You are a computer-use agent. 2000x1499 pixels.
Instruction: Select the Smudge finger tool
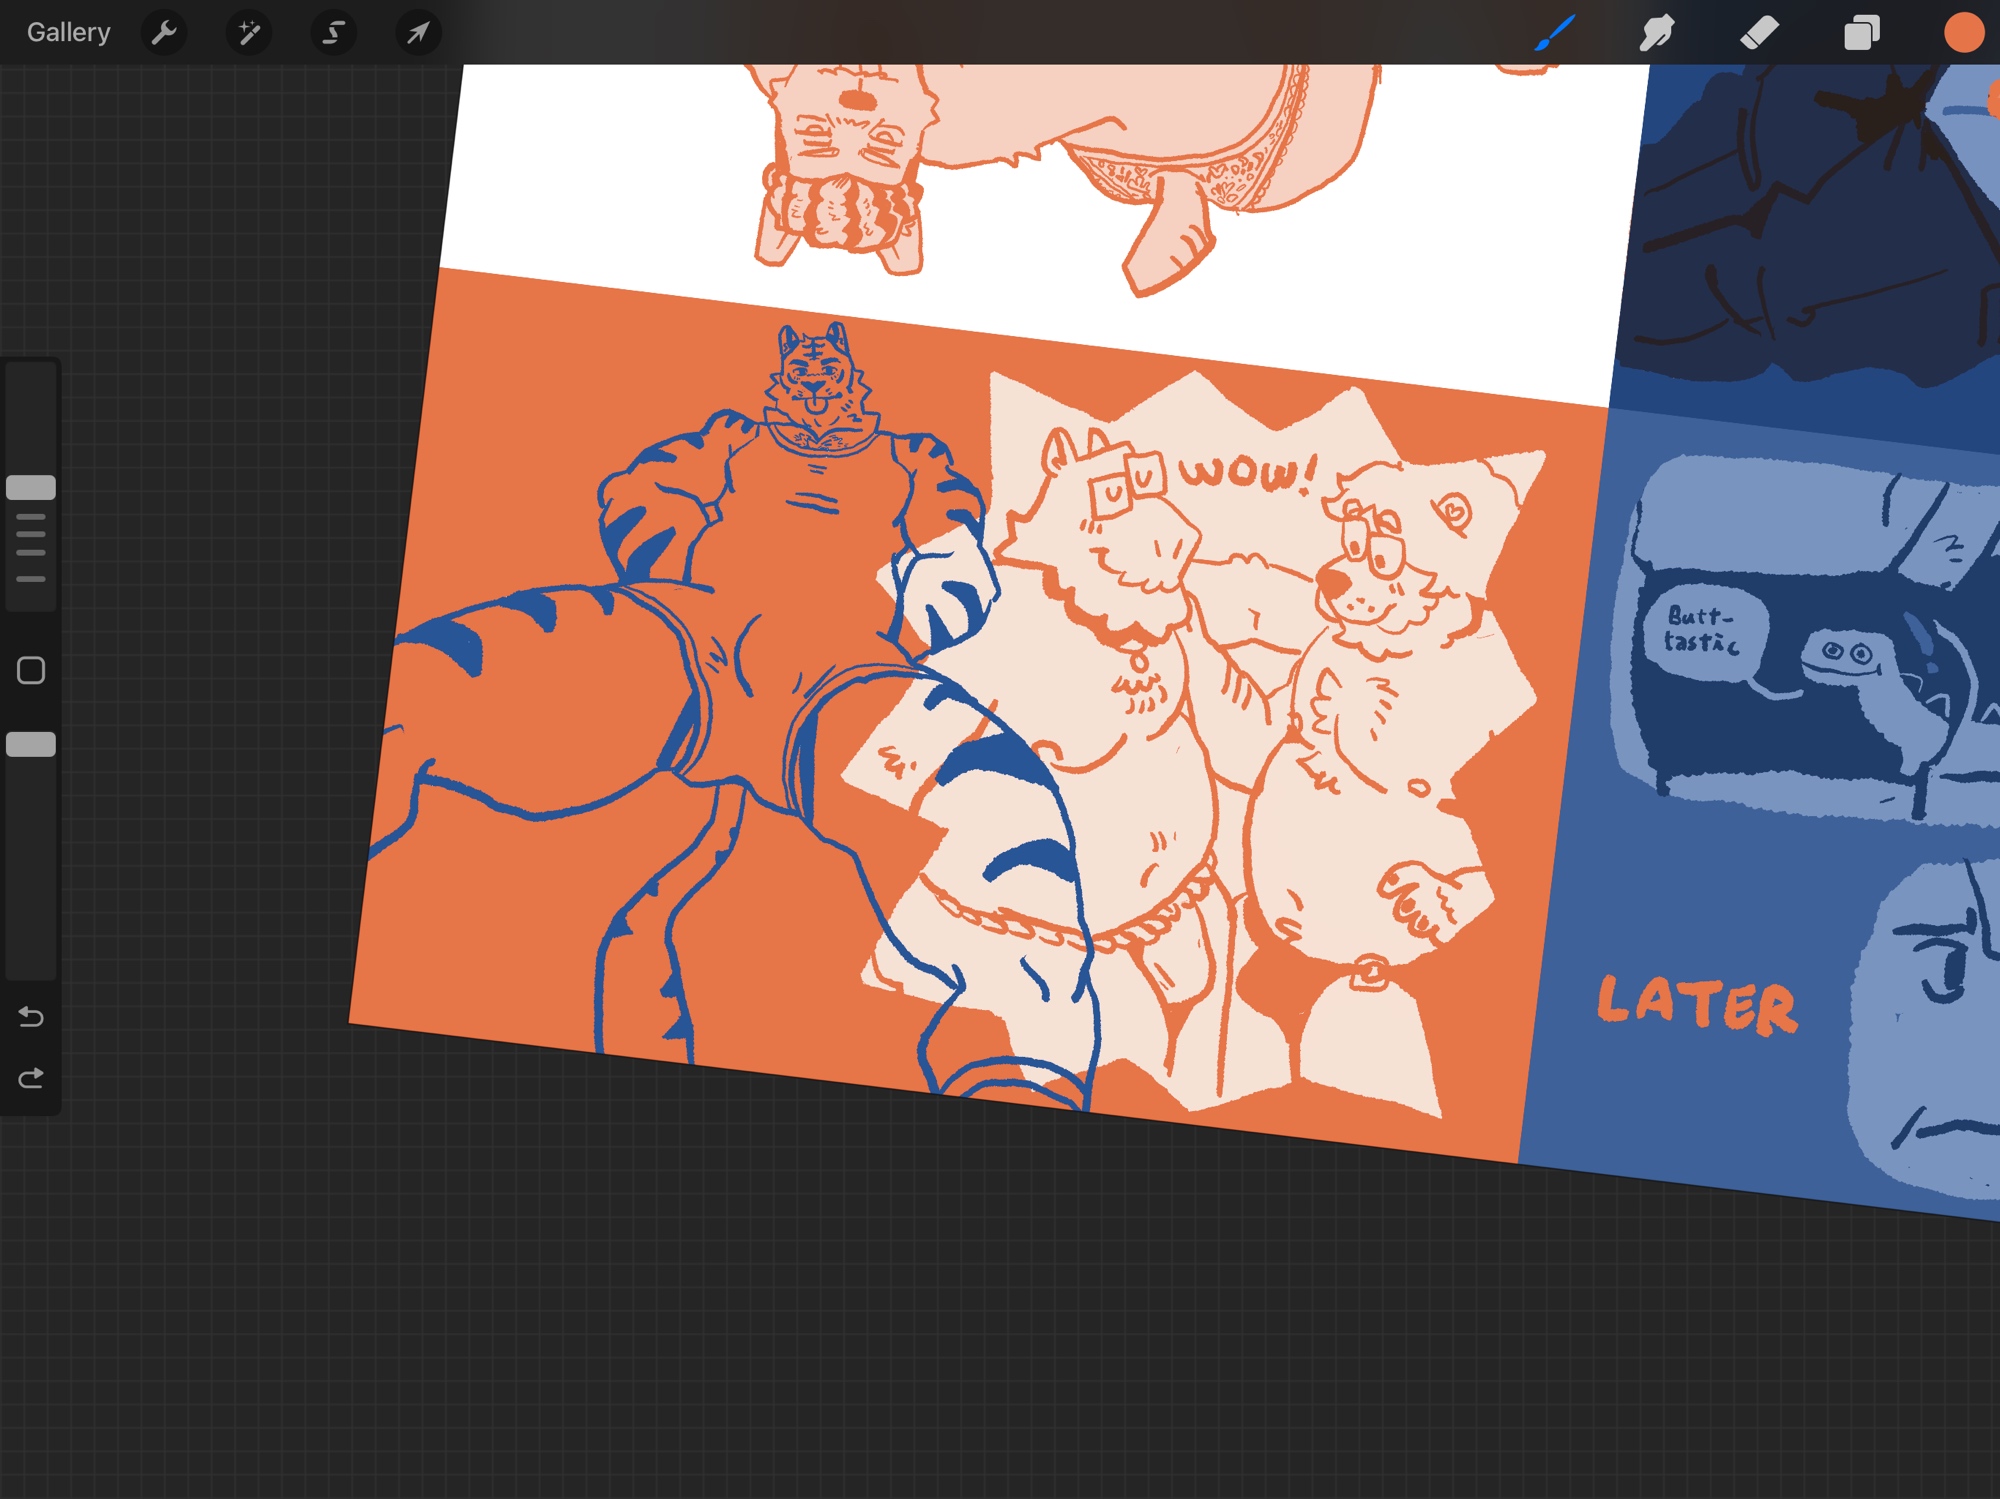1657,33
